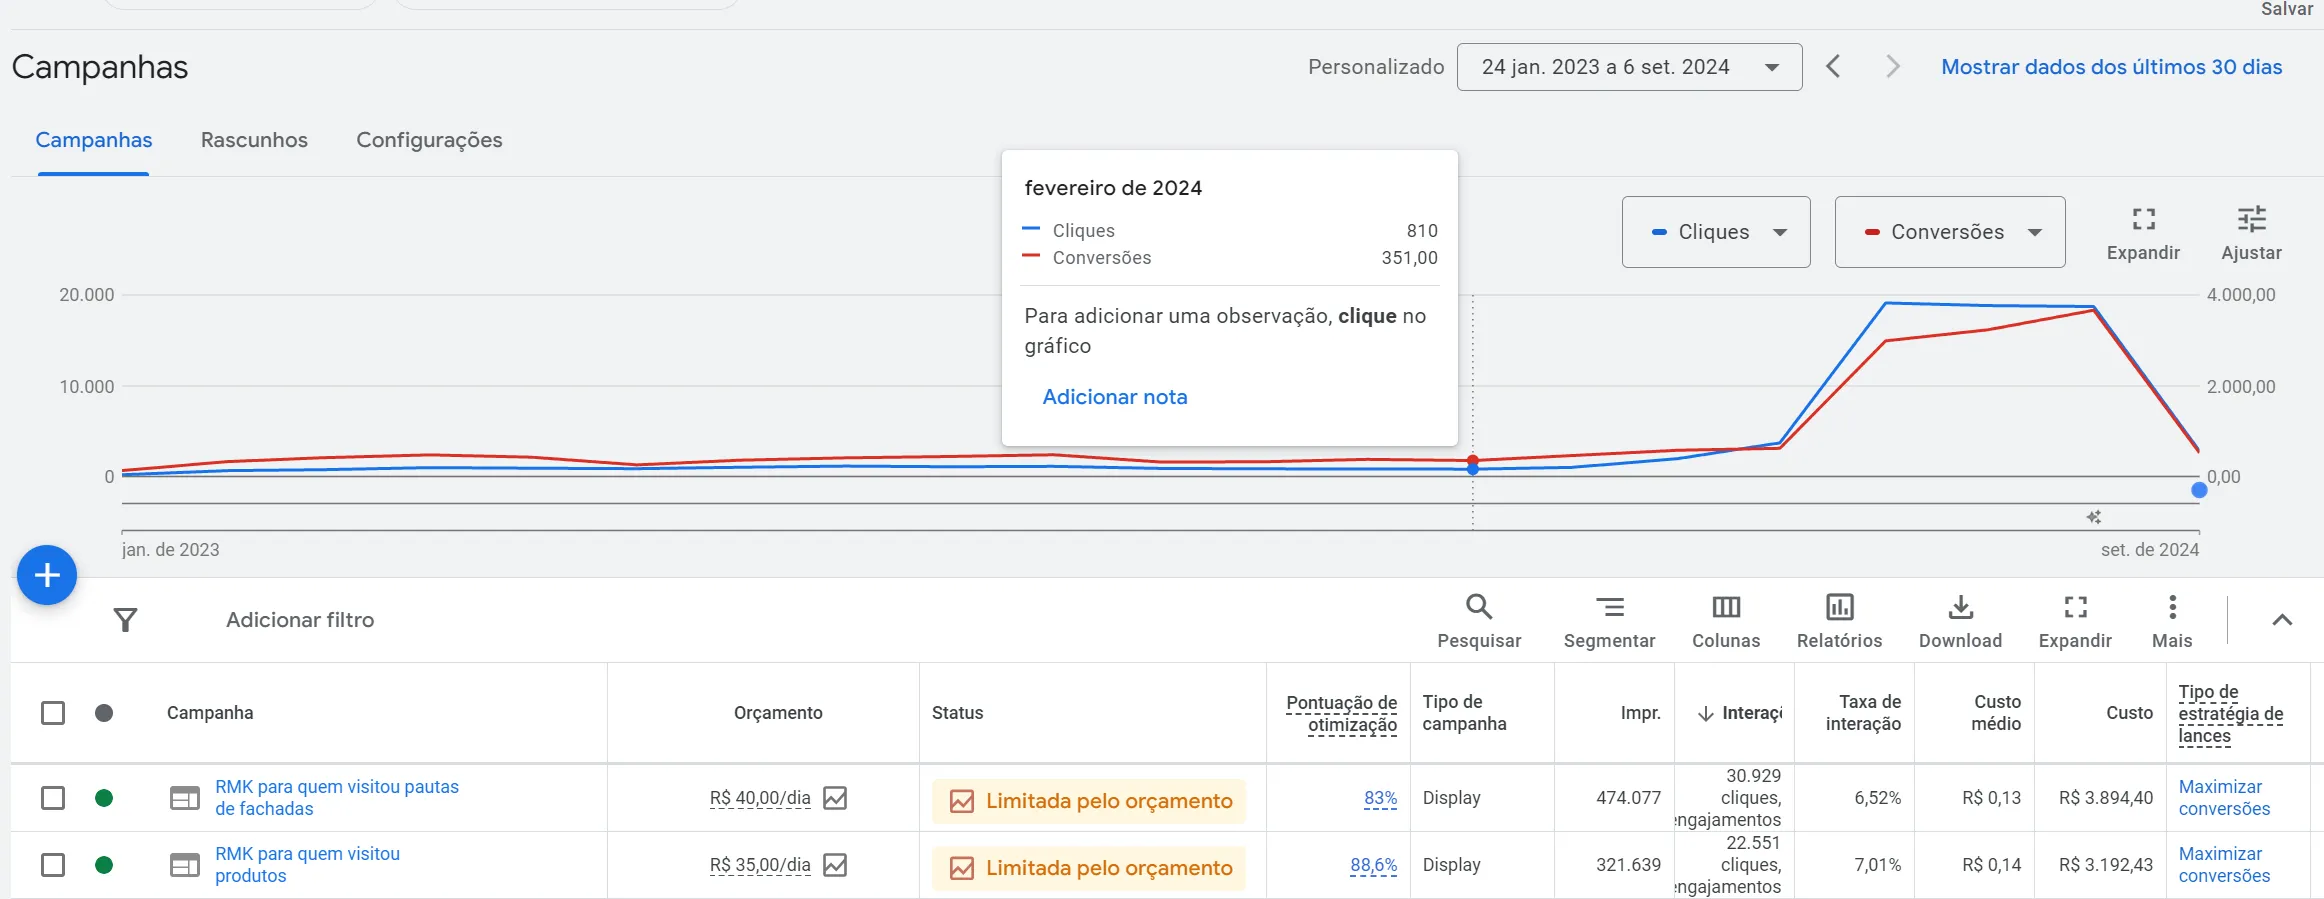
Task: Open the Cliques metric dropdown
Action: (x=1715, y=232)
